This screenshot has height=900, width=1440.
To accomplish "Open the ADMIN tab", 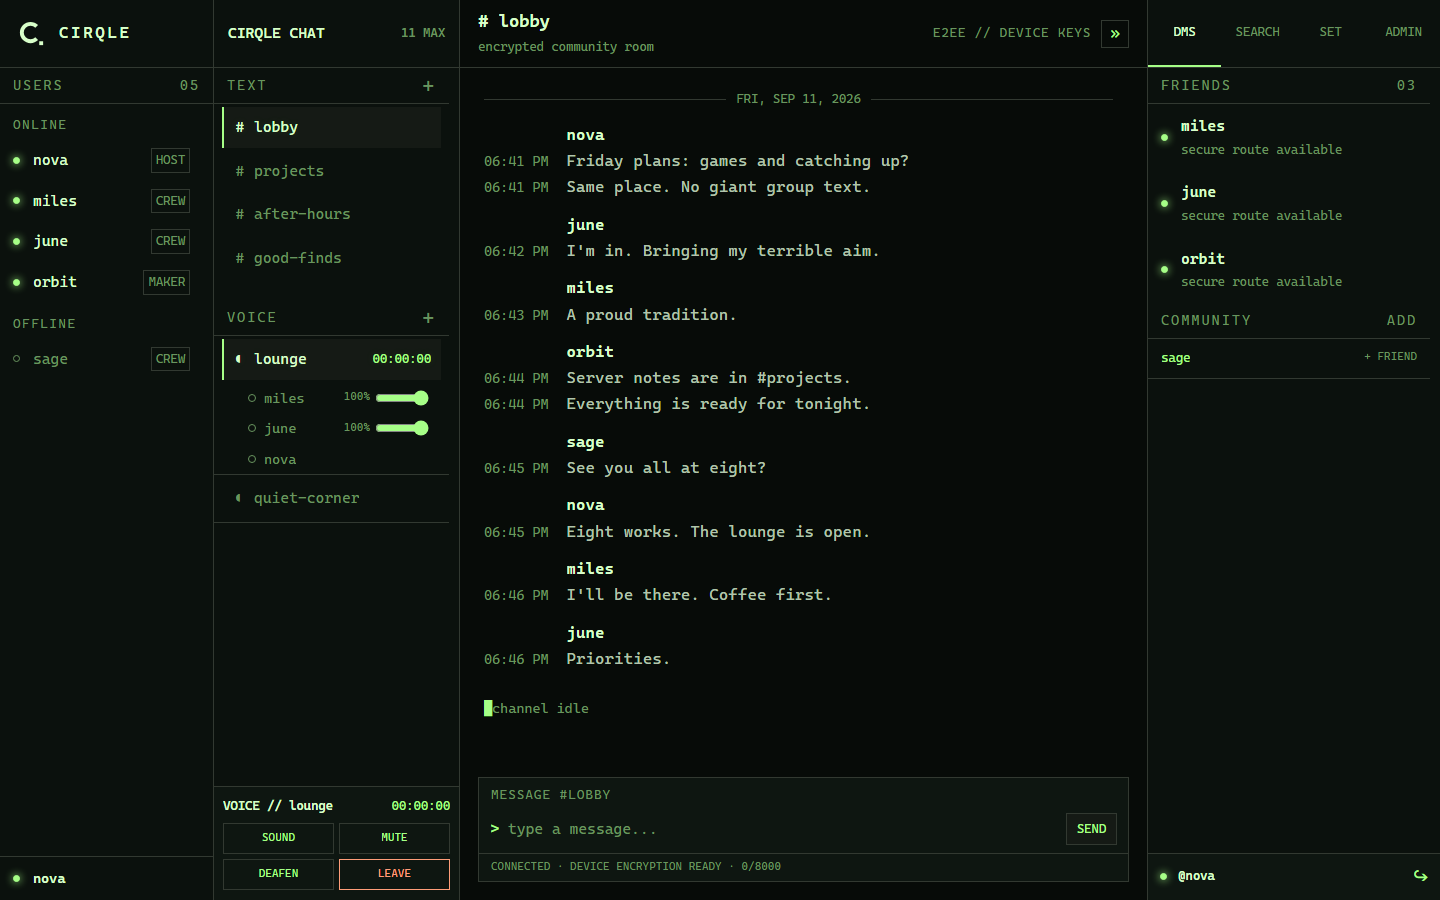I will tap(1403, 32).
